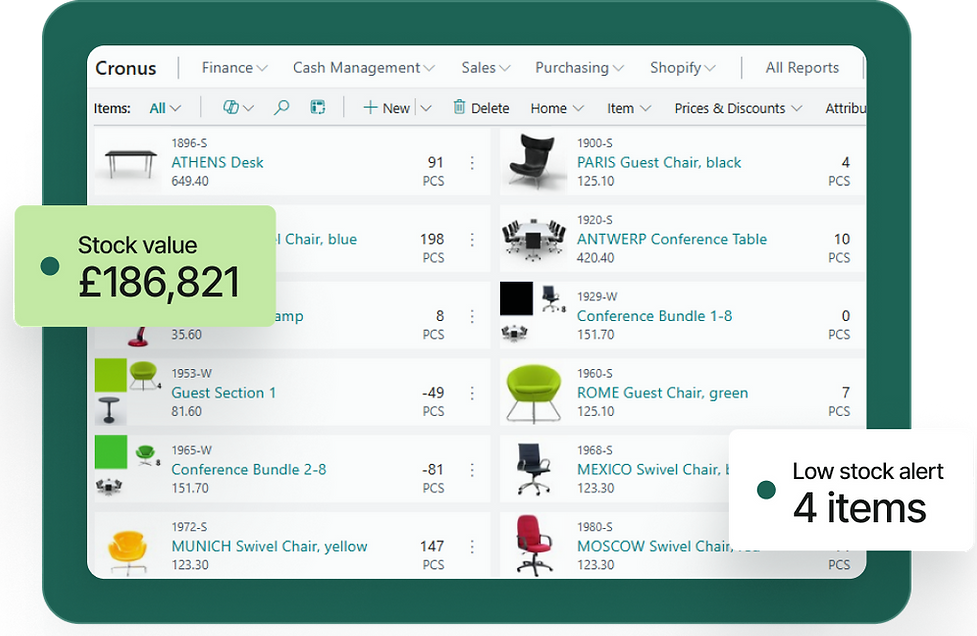Click the Low stock alert 4 items card
Viewport: 977px width, 636px height.
851,490
